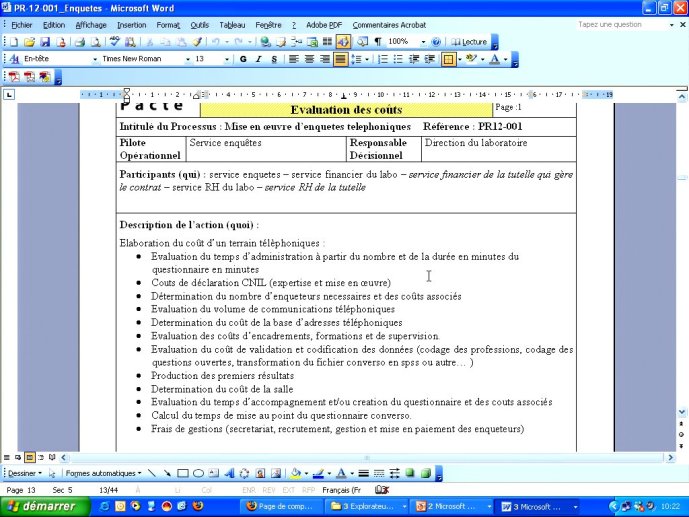Open the font combo box Times New Roman
The width and height of the screenshot is (689, 517).
(146, 59)
